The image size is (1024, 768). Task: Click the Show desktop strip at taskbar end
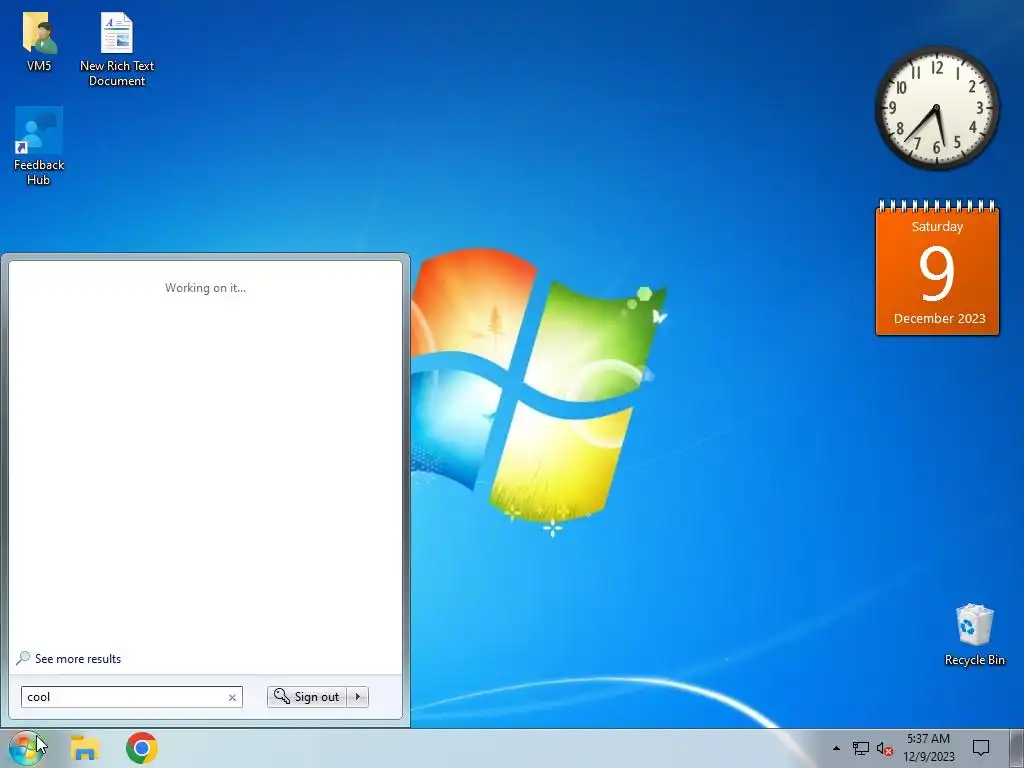(1018, 748)
